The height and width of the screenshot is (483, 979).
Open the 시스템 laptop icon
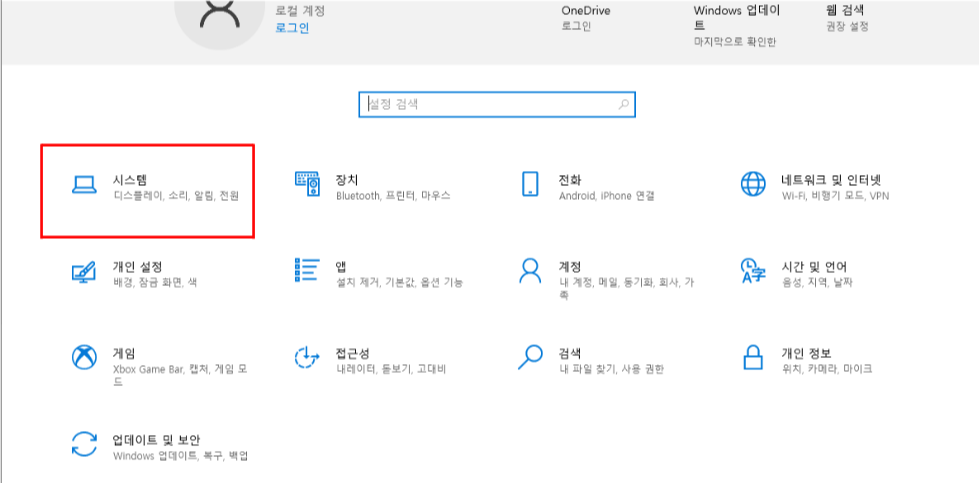[84, 184]
